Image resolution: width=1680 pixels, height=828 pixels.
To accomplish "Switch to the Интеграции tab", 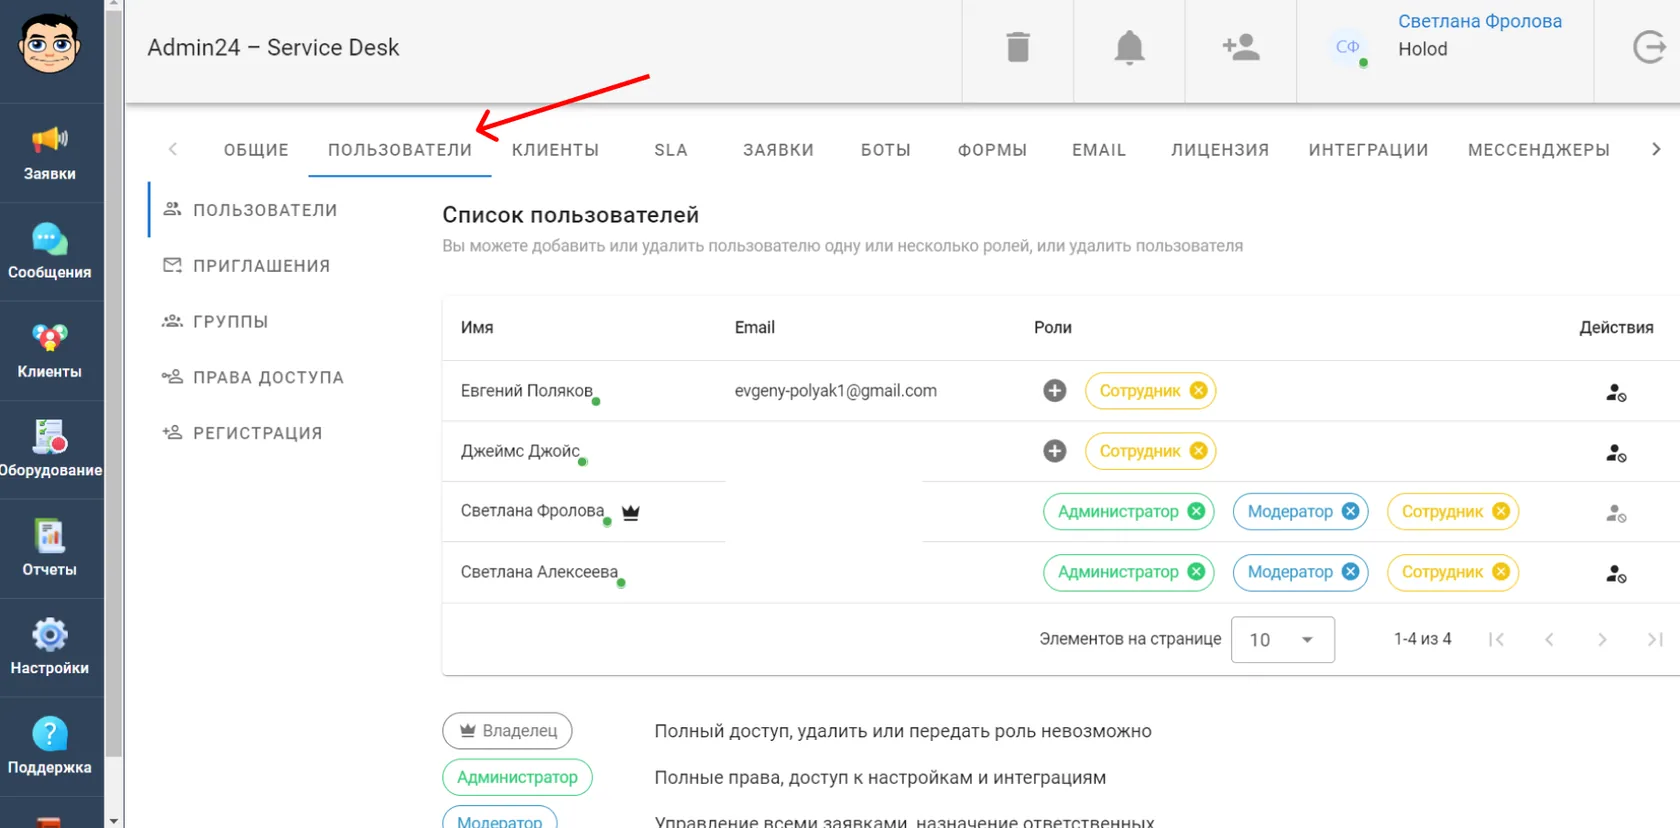I will click(1368, 150).
